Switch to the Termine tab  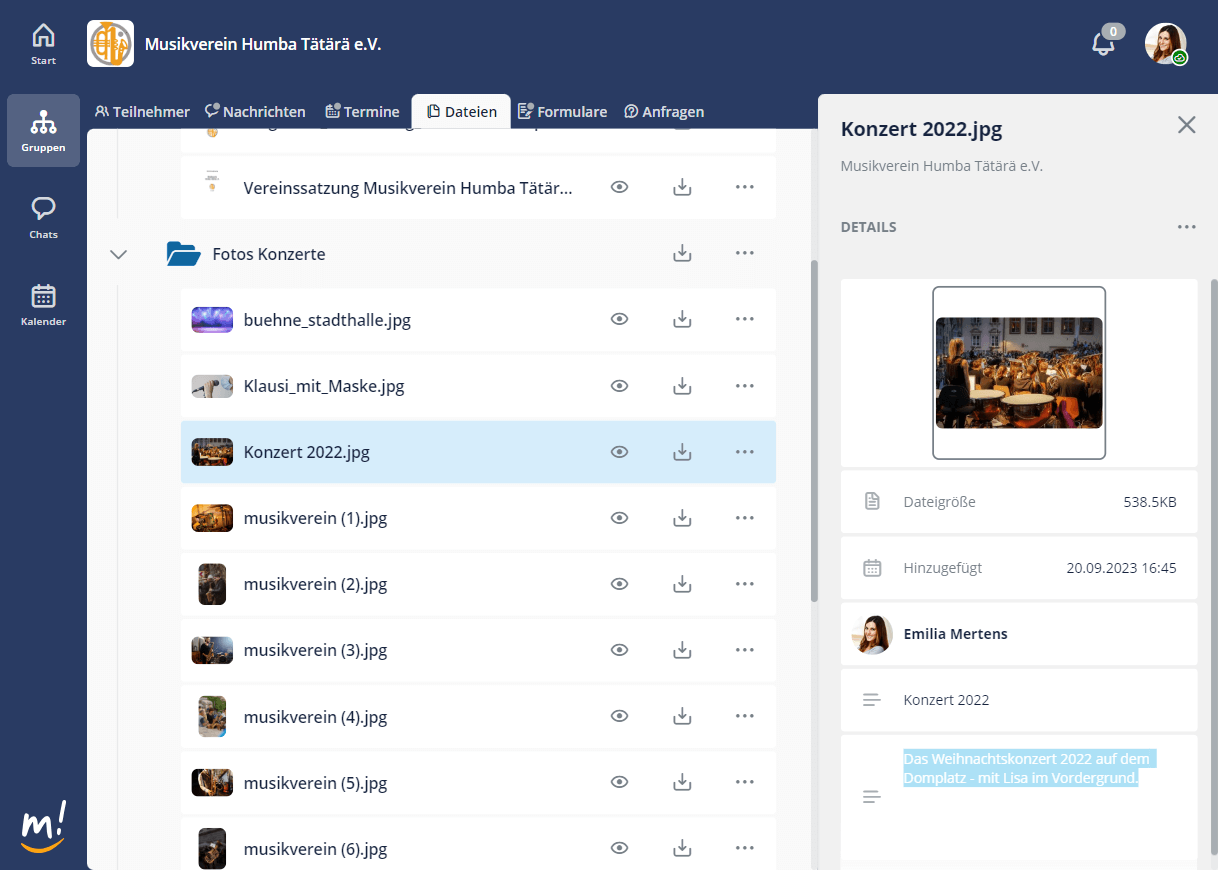[362, 112]
